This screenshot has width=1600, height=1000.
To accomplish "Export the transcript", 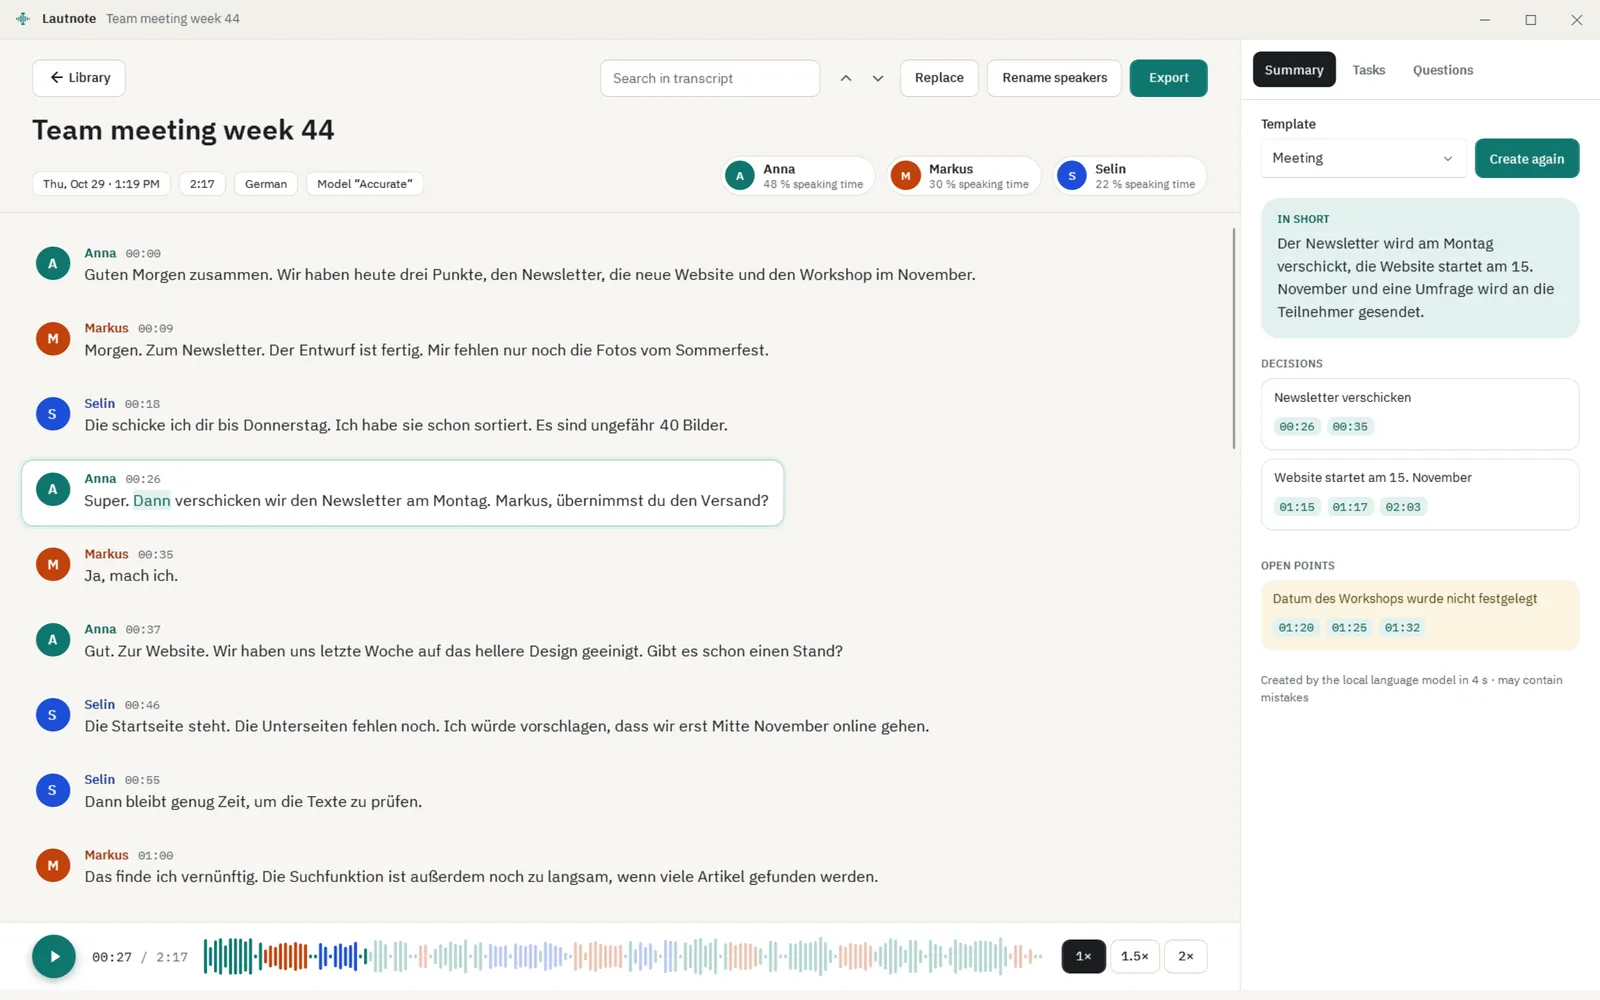I will (x=1169, y=78).
